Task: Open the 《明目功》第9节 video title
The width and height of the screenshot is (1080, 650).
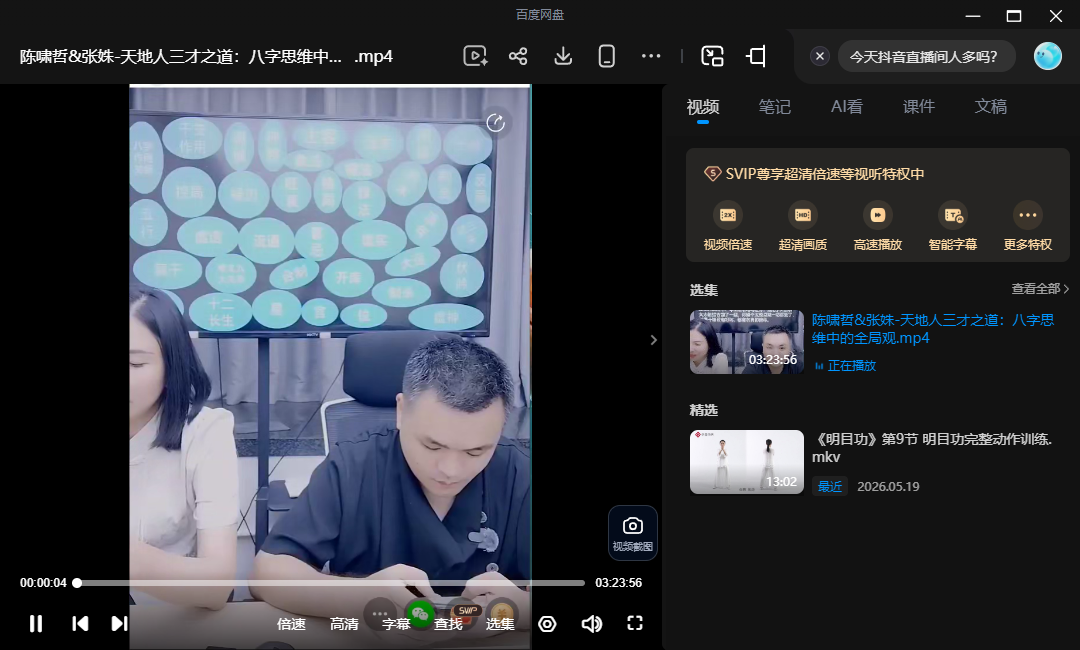Action: [932, 448]
